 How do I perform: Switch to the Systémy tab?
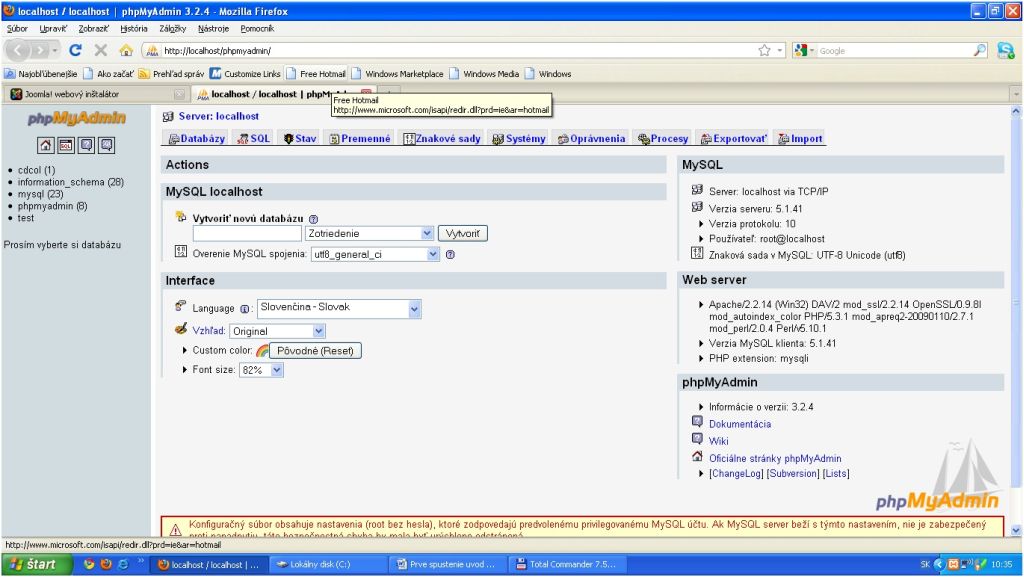[x=519, y=138]
